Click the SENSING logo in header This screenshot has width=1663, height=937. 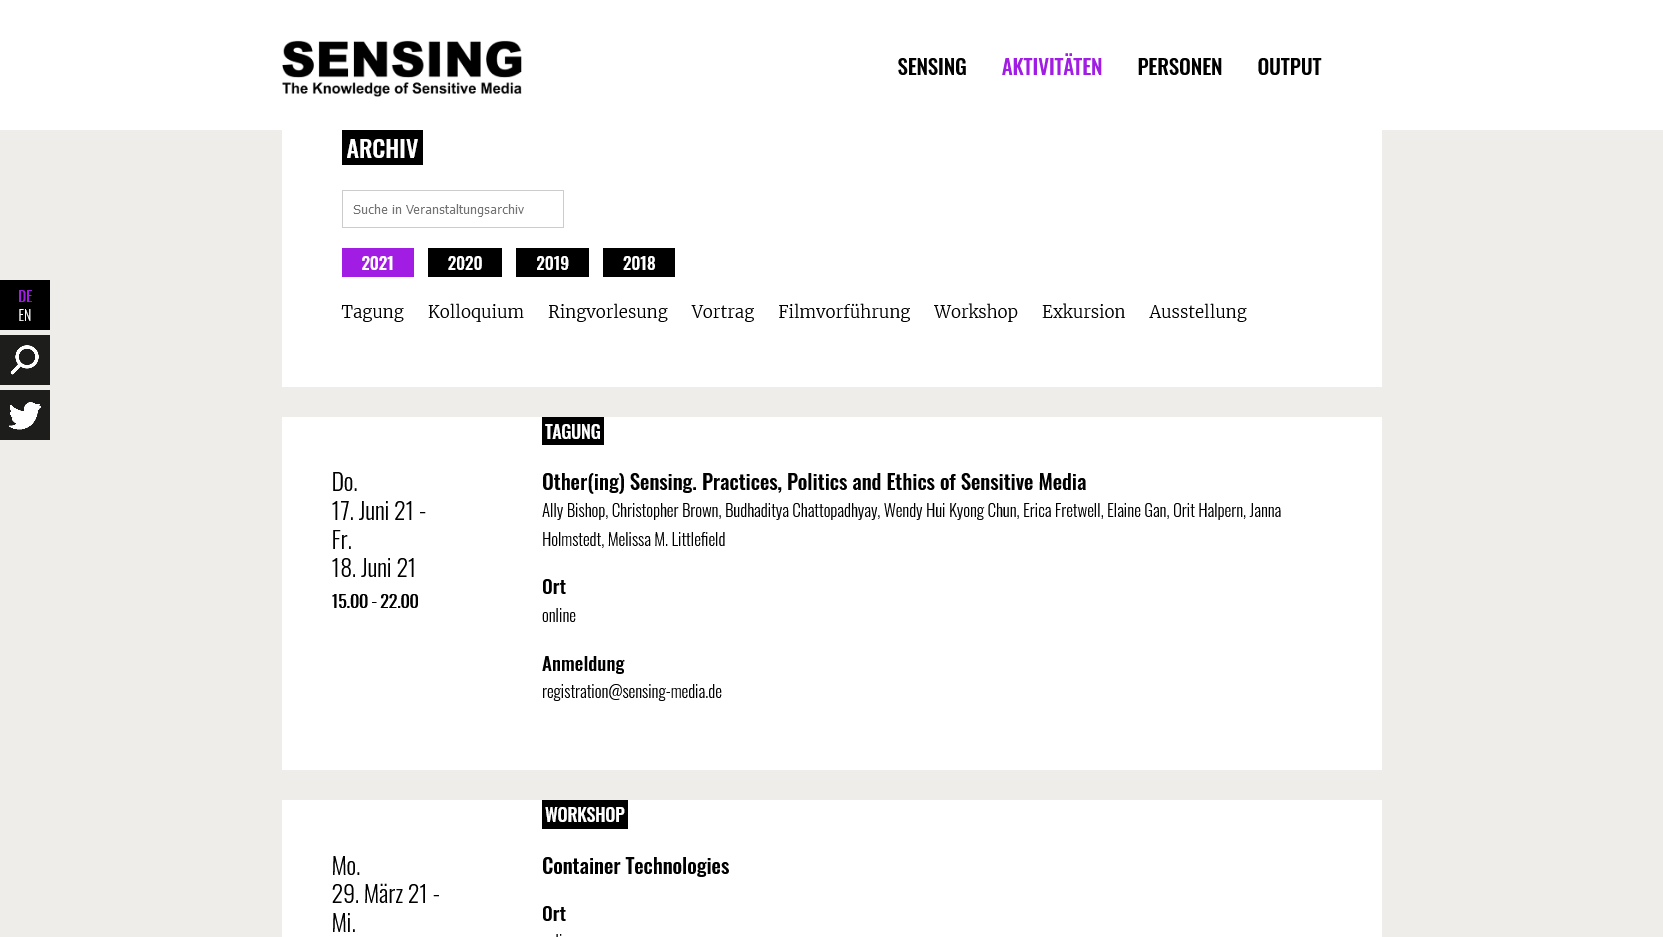pos(401,67)
